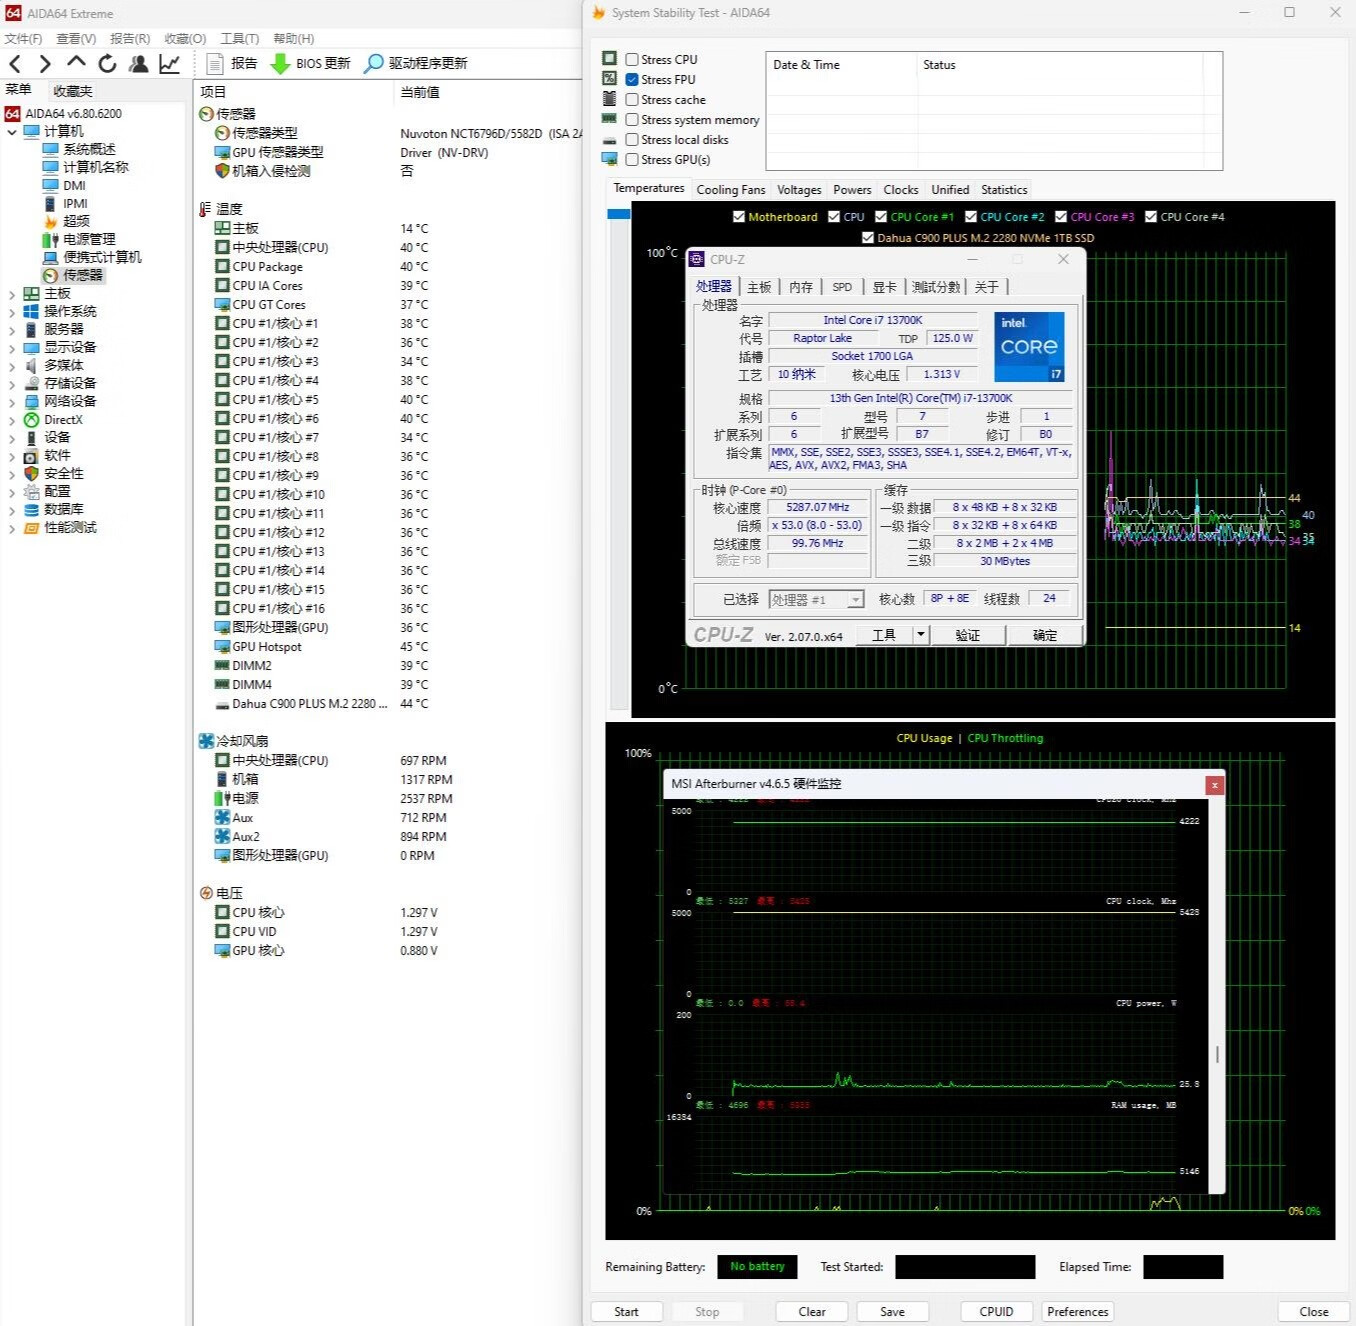Click the CPUID button

pyautogui.click(x=997, y=1312)
